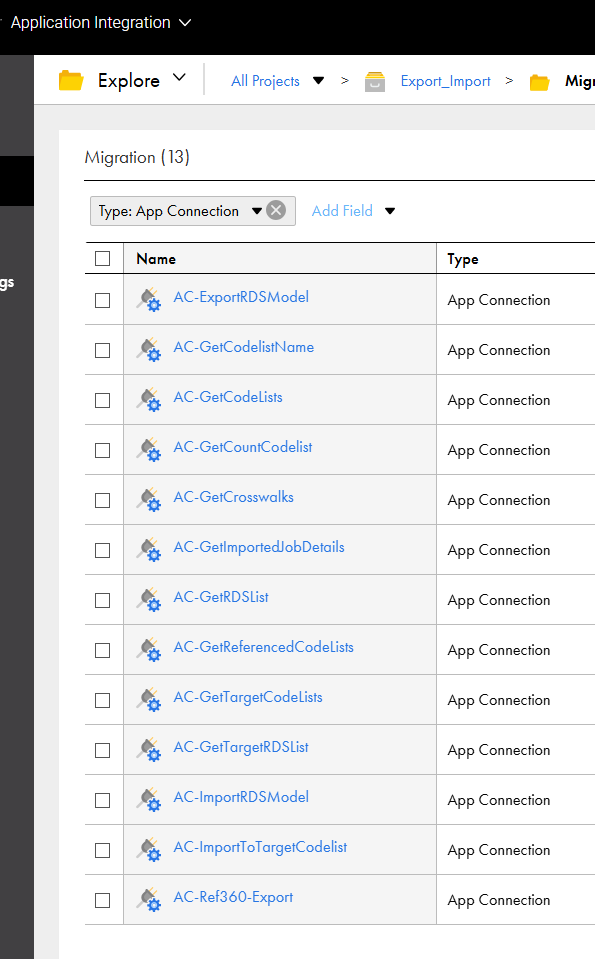Click the app connection icon beside AC-Ref360-Export
Image resolution: width=595 pixels, height=959 pixels.
[x=149, y=900]
